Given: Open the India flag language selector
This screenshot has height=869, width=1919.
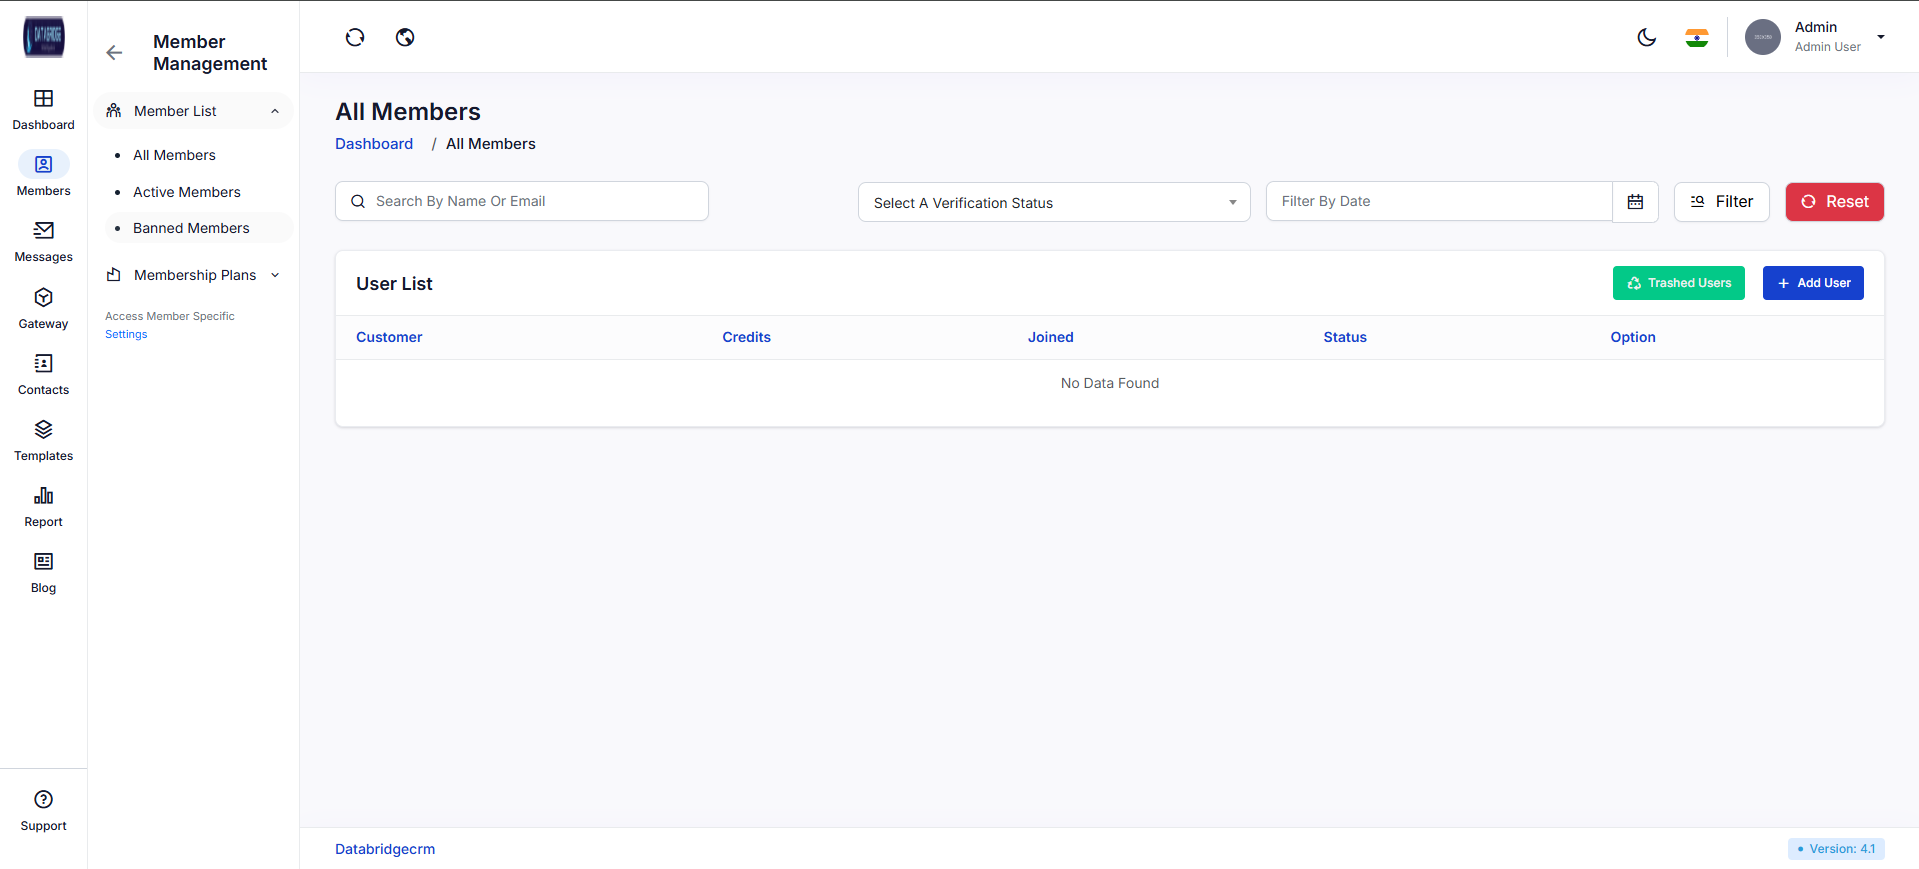Looking at the screenshot, I should pos(1696,38).
